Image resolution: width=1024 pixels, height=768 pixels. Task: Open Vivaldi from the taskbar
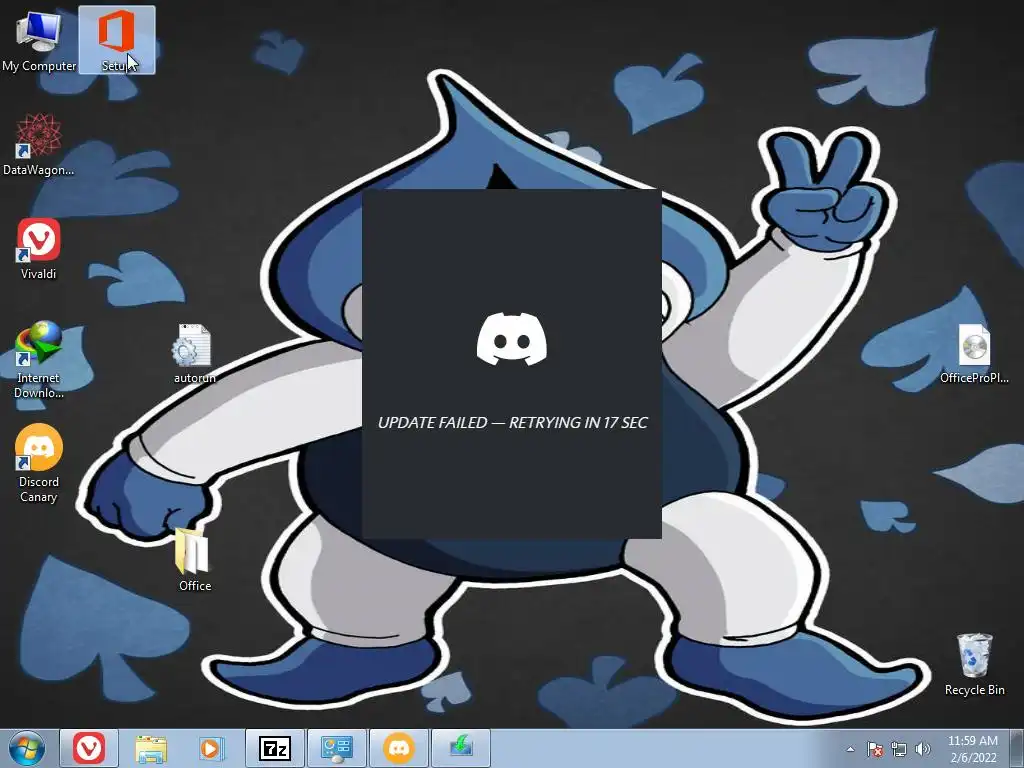89,748
